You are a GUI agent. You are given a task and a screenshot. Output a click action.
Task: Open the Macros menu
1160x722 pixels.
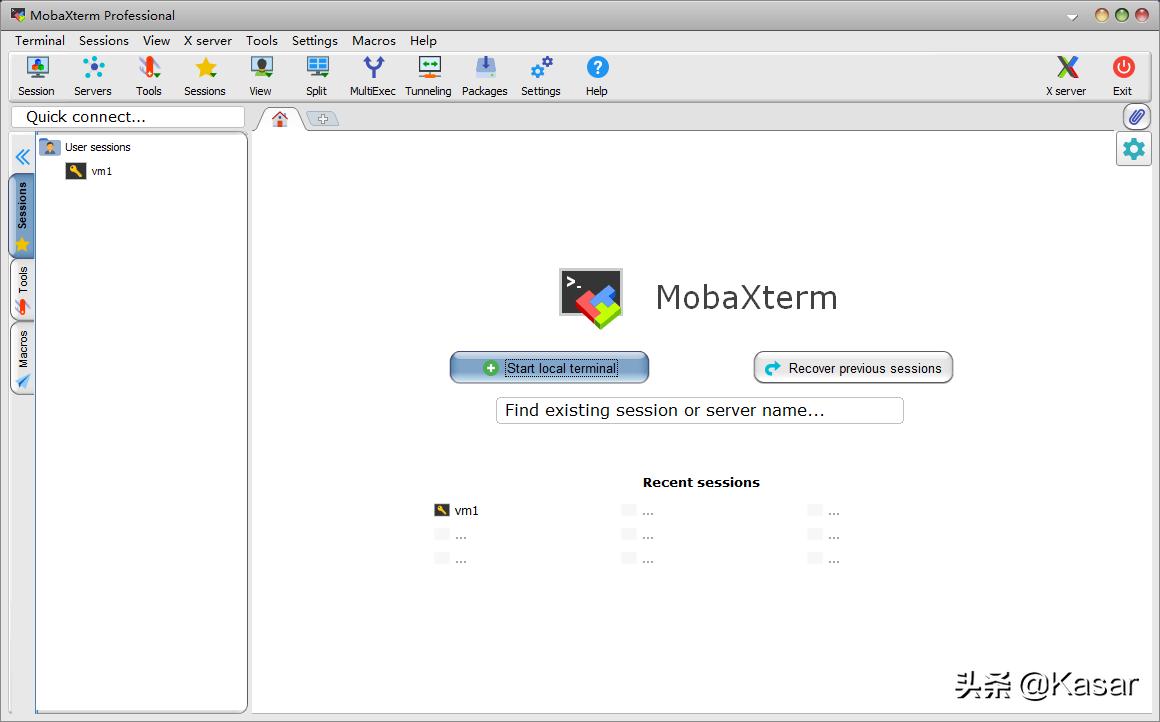(373, 41)
